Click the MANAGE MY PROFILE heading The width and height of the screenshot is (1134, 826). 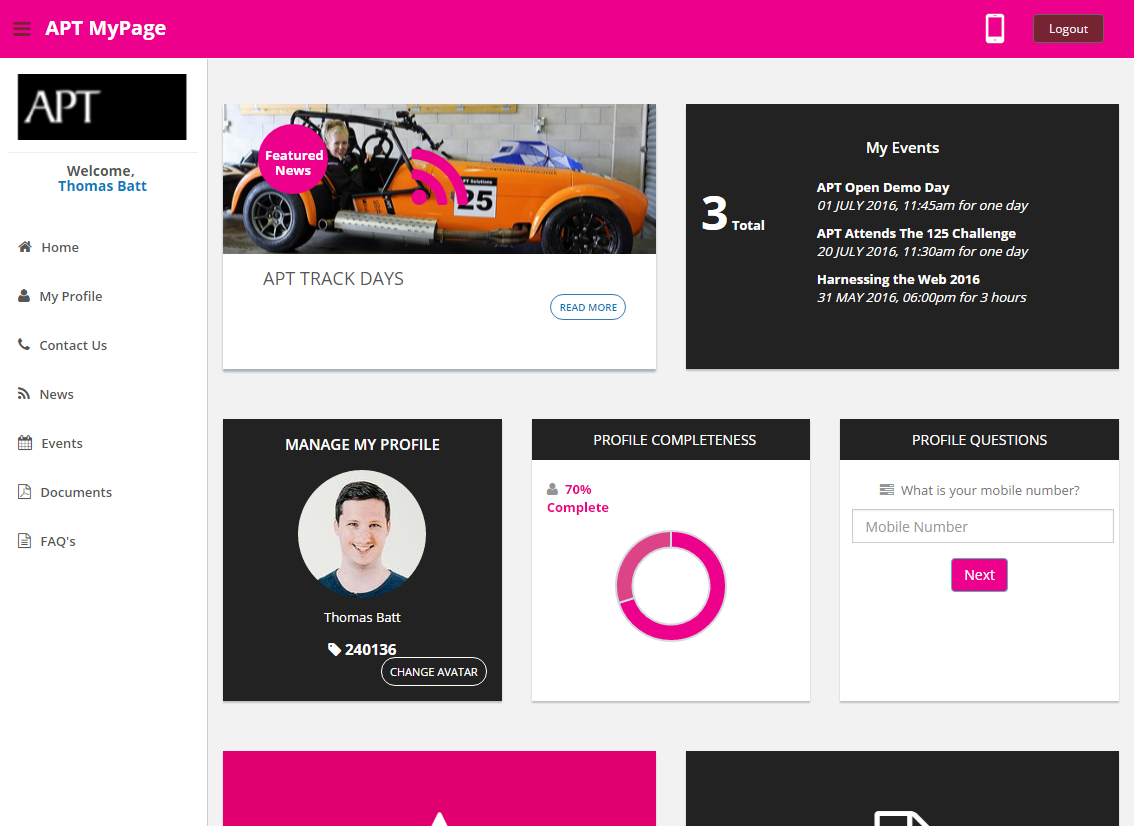tap(362, 445)
